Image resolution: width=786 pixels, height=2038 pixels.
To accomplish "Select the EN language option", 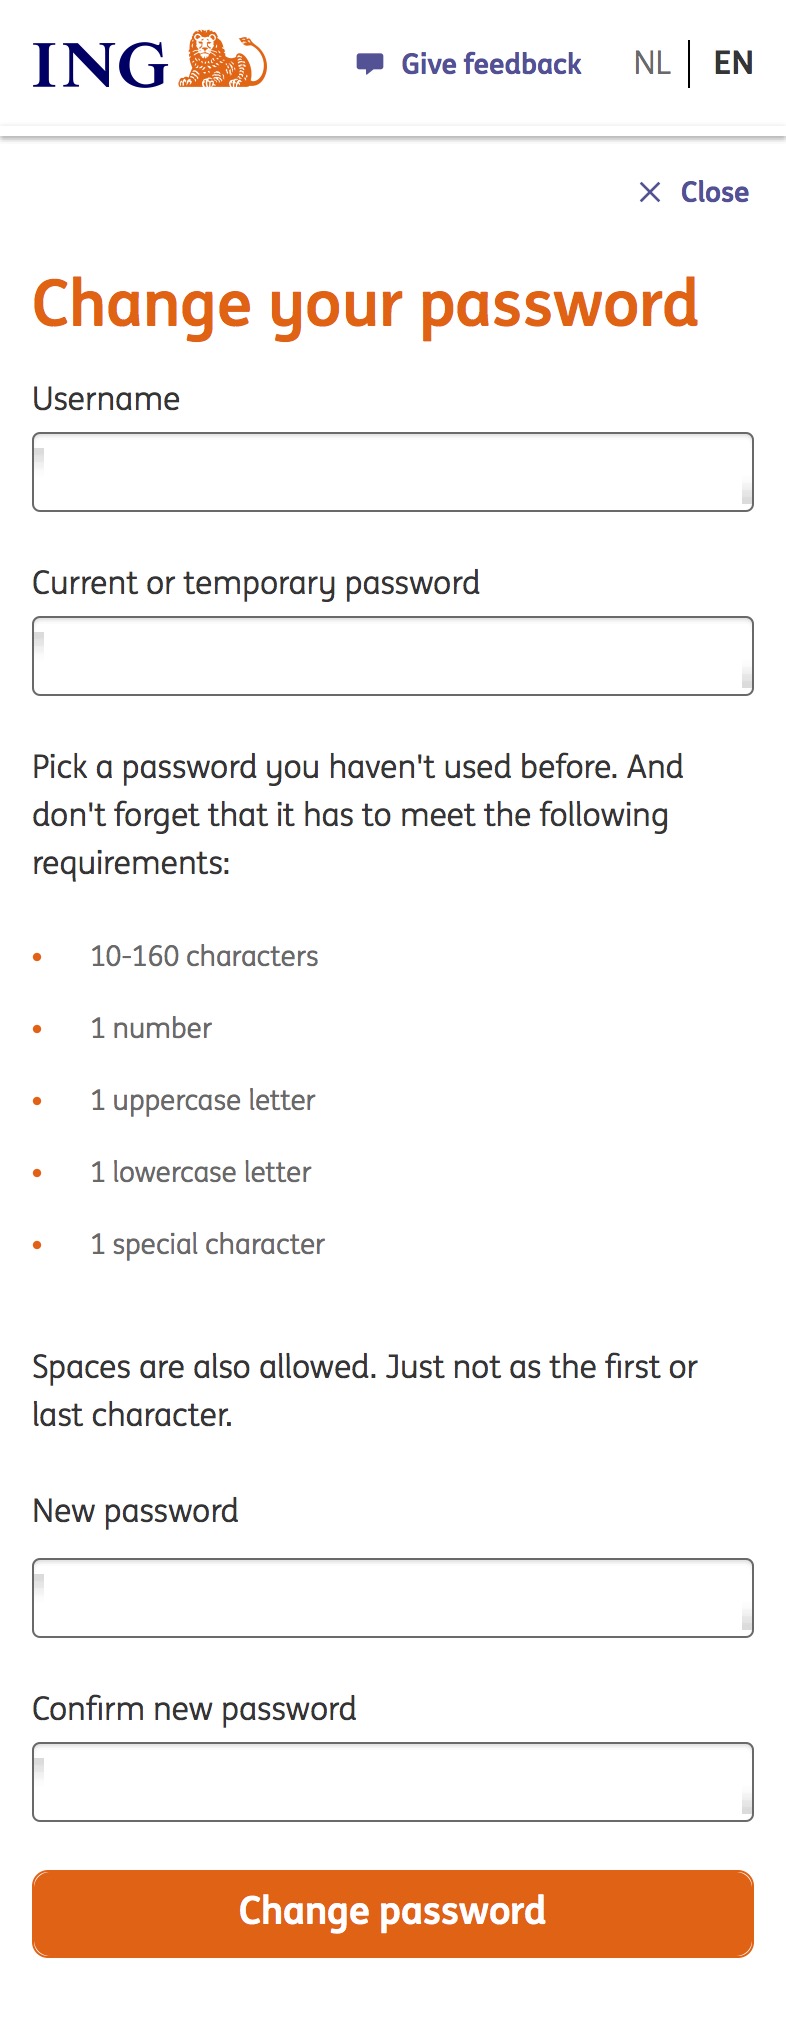I will pos(733,63).
